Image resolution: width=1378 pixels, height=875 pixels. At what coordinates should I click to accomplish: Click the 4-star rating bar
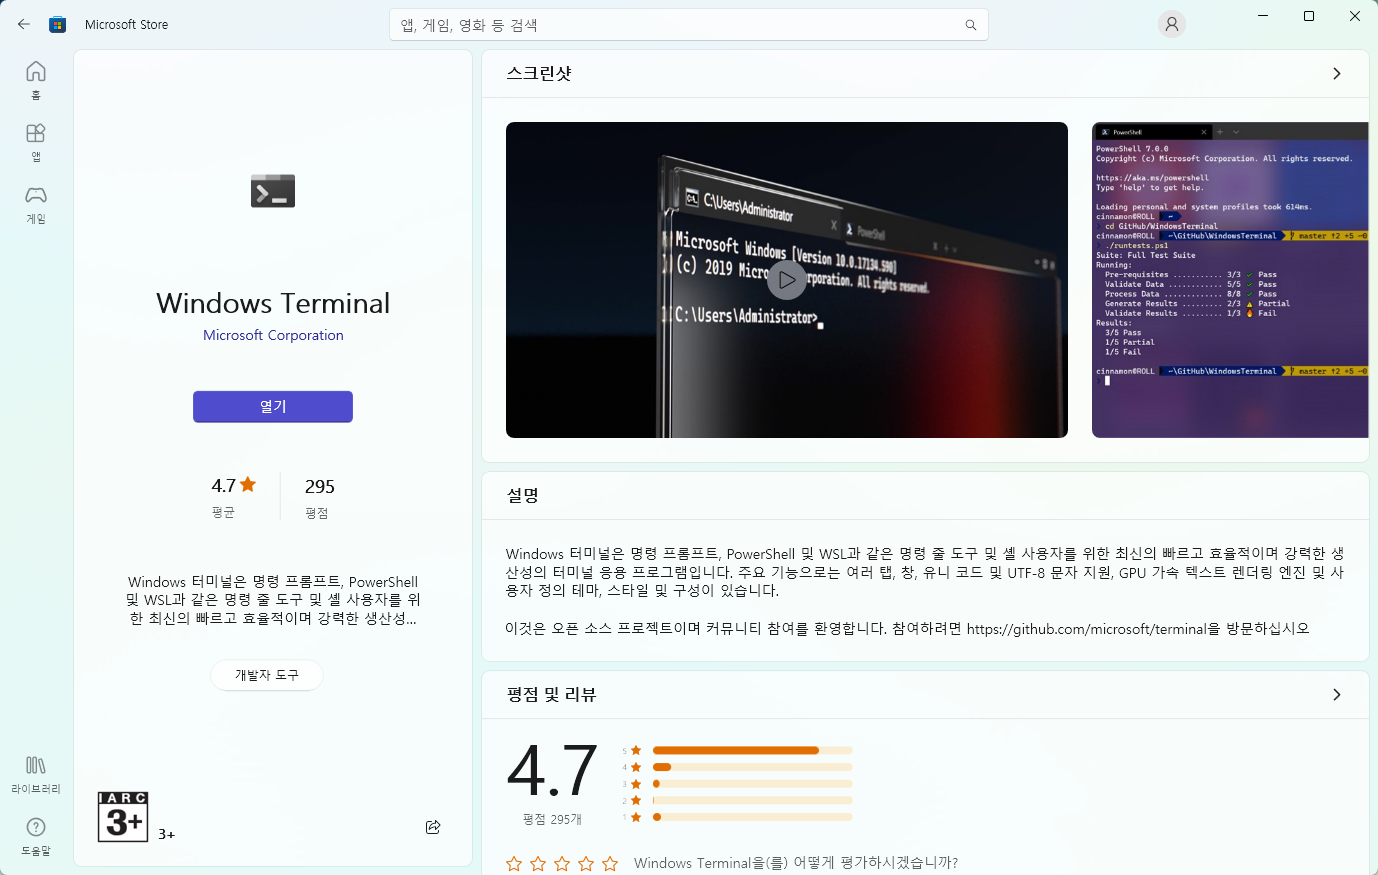[x=752, y=767]
